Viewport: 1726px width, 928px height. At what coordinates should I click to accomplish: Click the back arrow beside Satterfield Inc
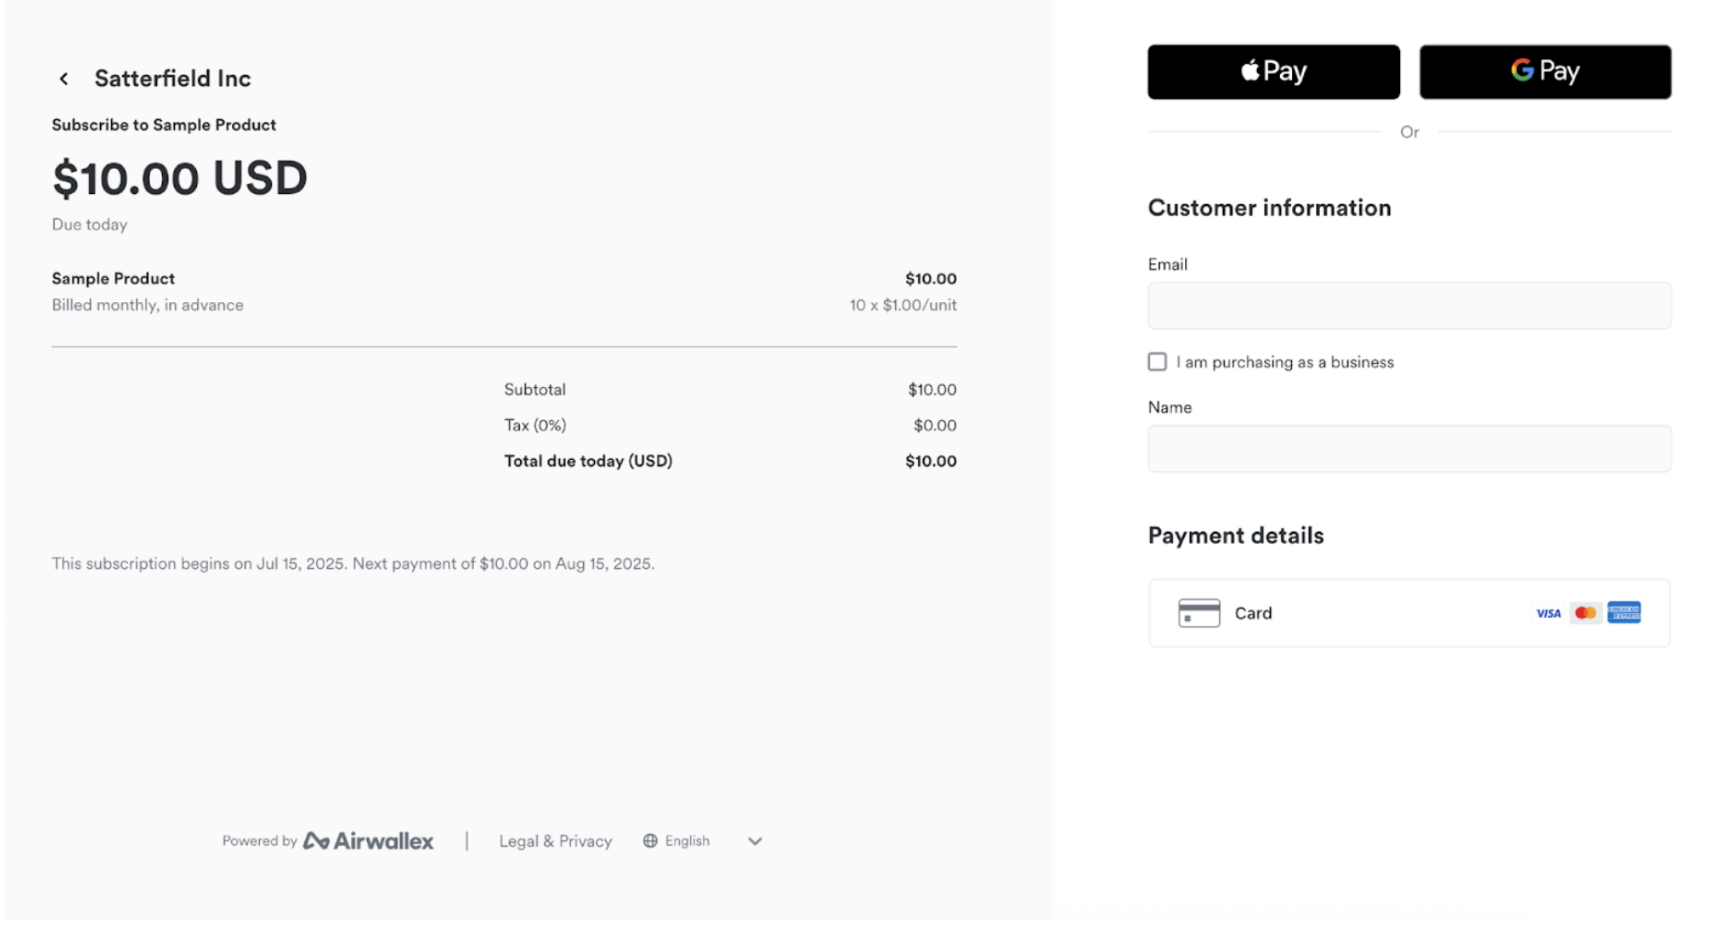point(64,78)
